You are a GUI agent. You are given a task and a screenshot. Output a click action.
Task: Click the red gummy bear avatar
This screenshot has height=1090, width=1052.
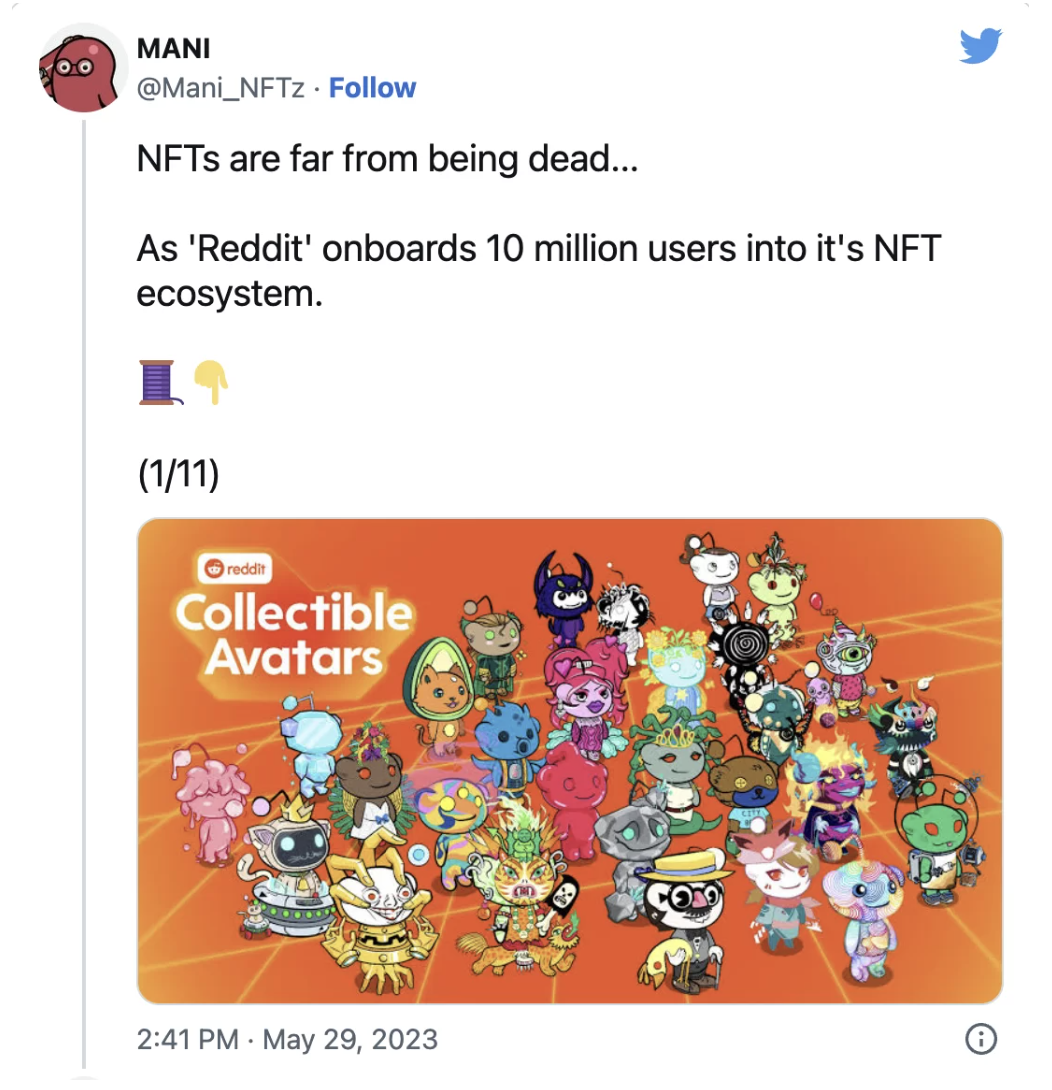pyautogui.click(x=574, y=797)
